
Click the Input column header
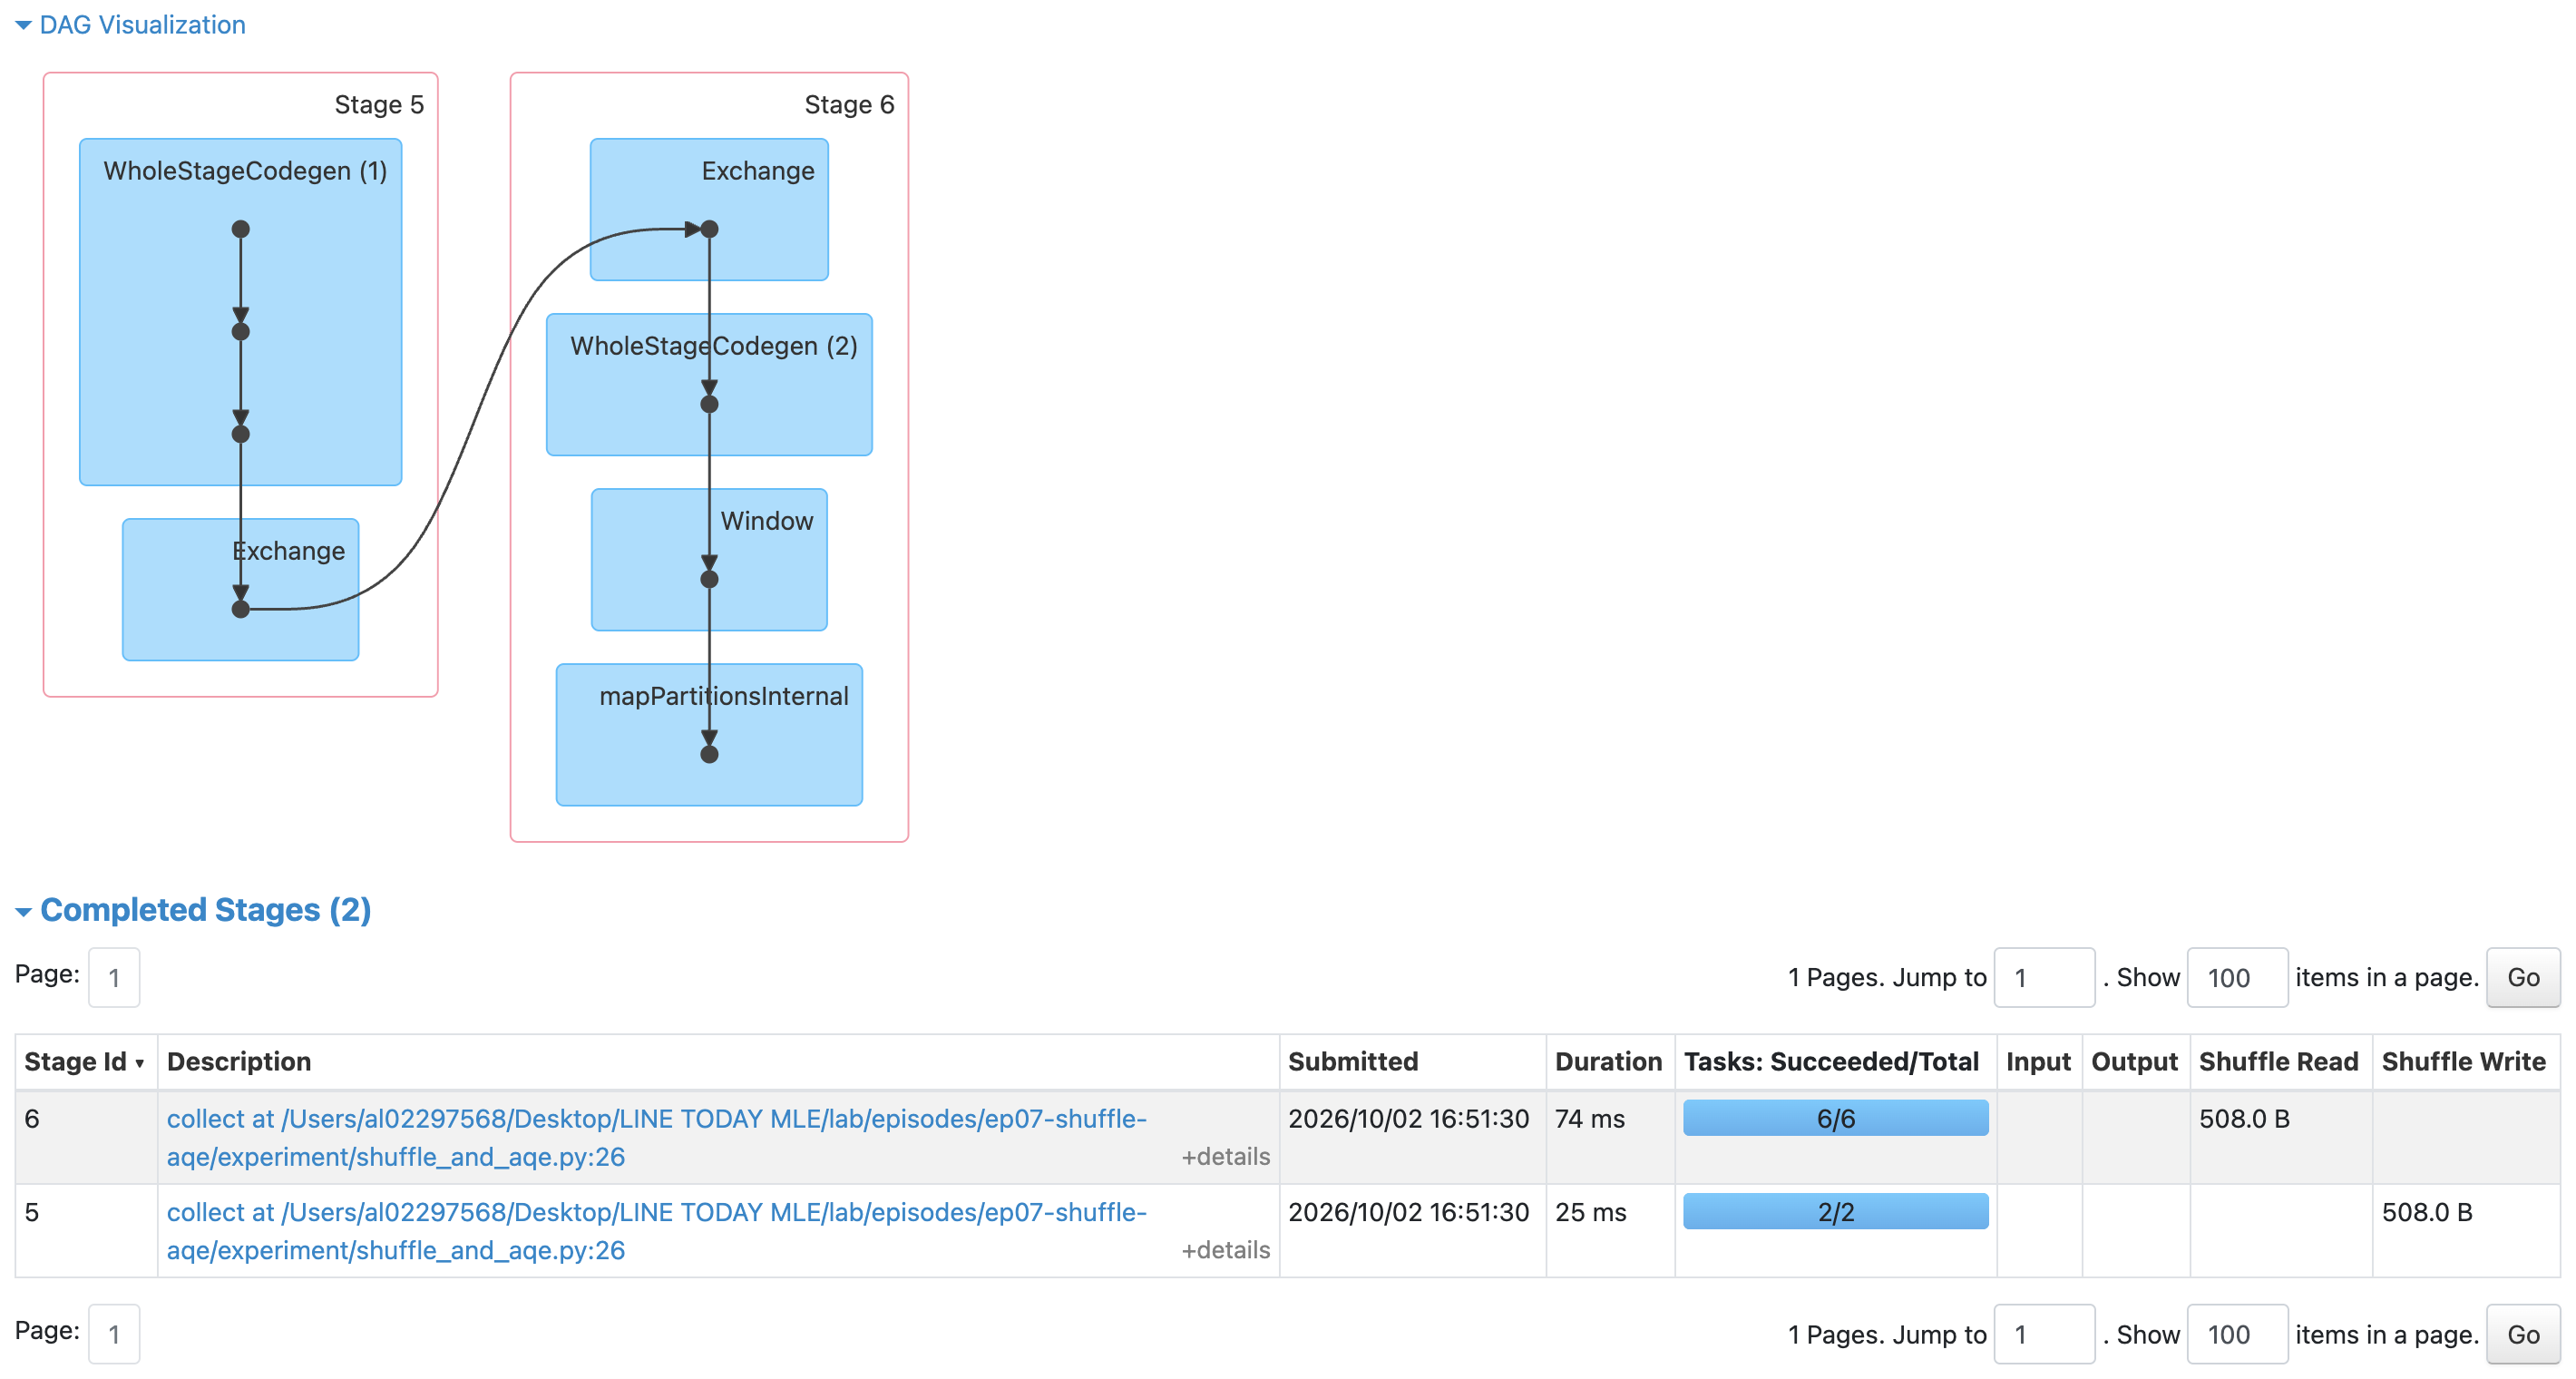[x=2038, y=1062]
